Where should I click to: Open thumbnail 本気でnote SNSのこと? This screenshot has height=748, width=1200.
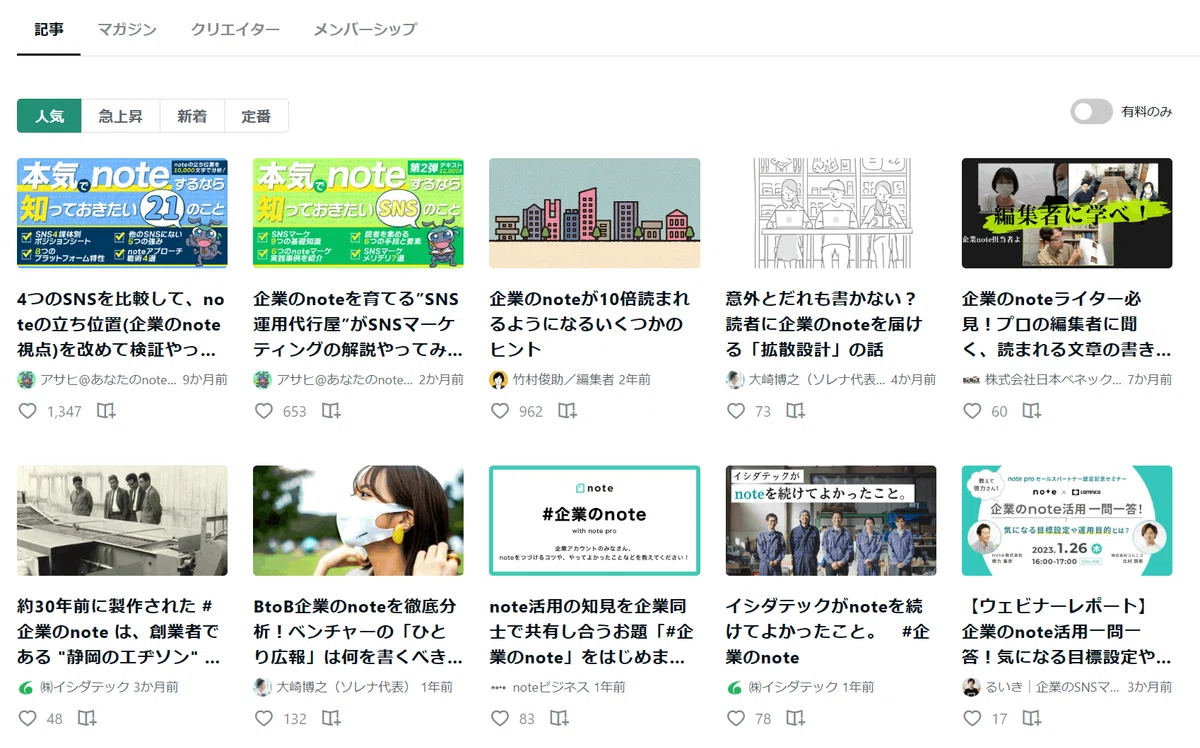pyautogui.click(x=358, y=213)
